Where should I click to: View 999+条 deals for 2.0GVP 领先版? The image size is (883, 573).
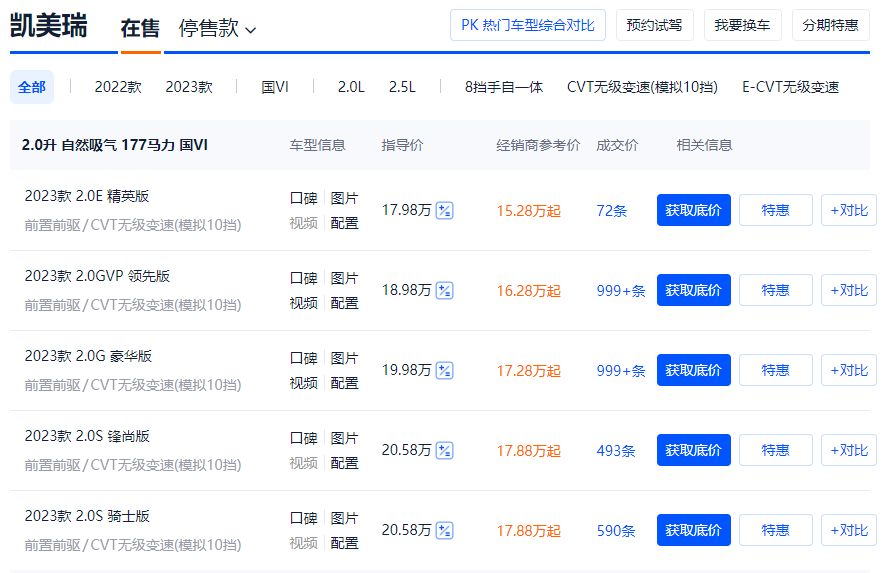(621, 290)
